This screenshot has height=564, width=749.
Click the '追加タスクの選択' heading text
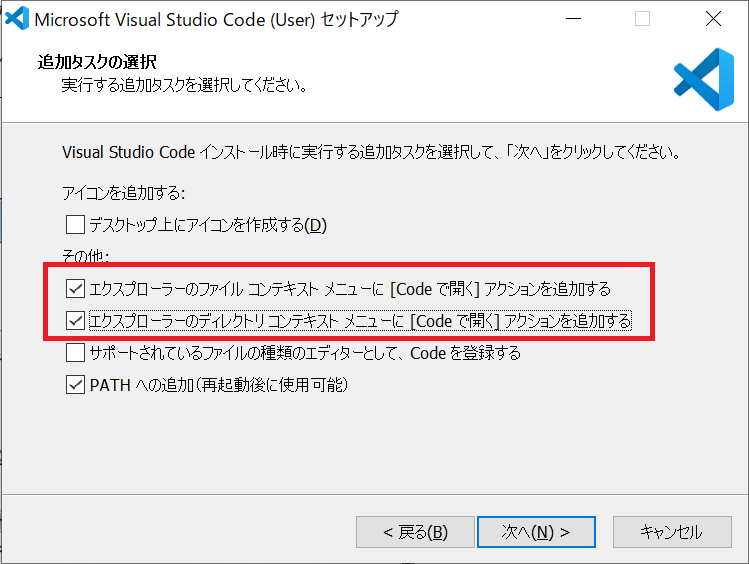tap(97, 62)
